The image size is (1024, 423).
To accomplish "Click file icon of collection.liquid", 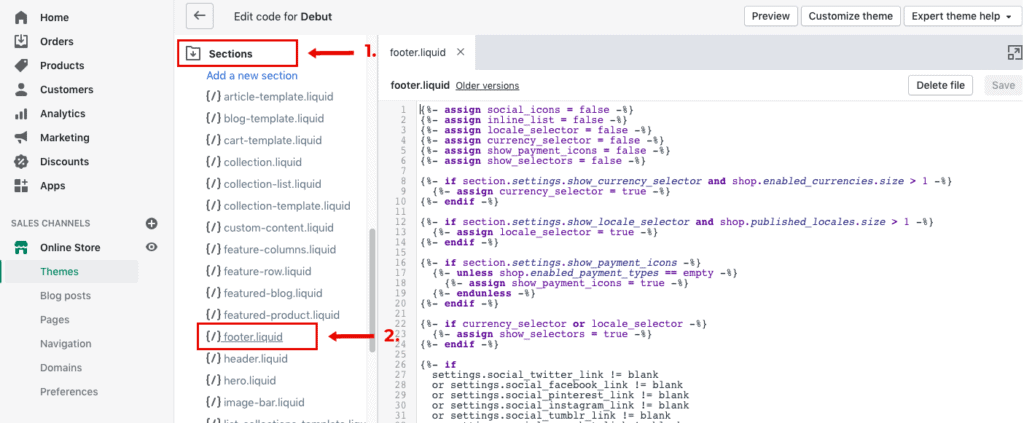I will click(213, 162).
